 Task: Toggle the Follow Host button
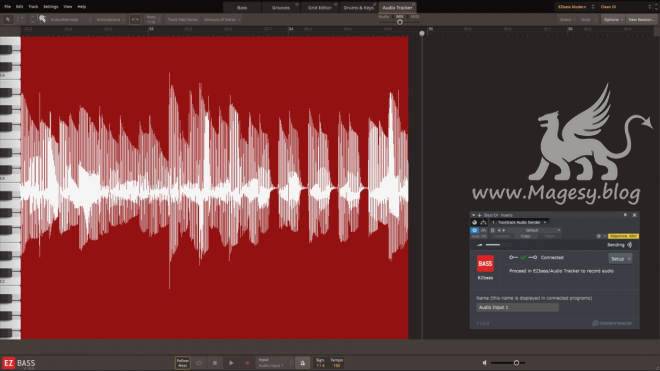pos(183,363)
